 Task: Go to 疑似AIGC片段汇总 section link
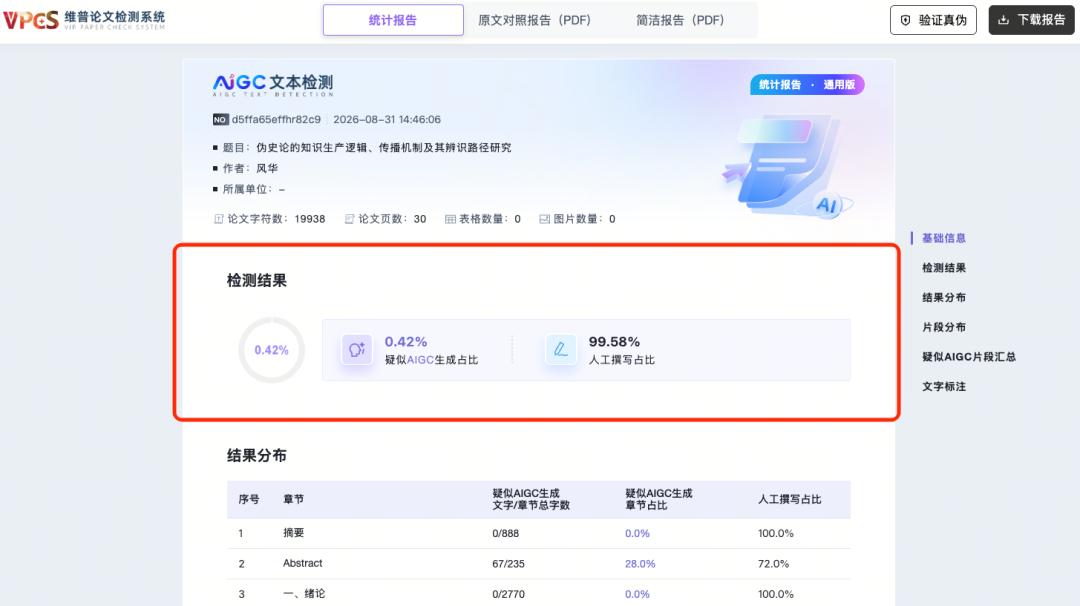[968, 357]
